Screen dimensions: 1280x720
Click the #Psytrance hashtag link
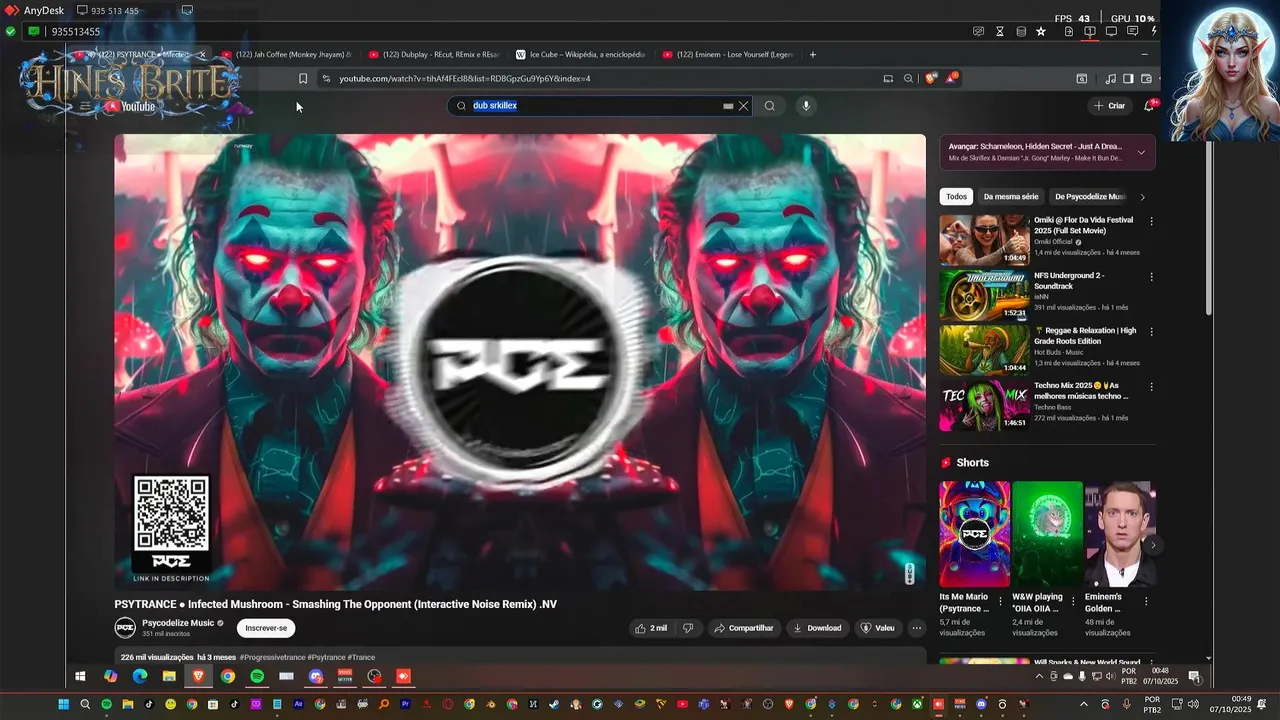(x=326, y=658)
